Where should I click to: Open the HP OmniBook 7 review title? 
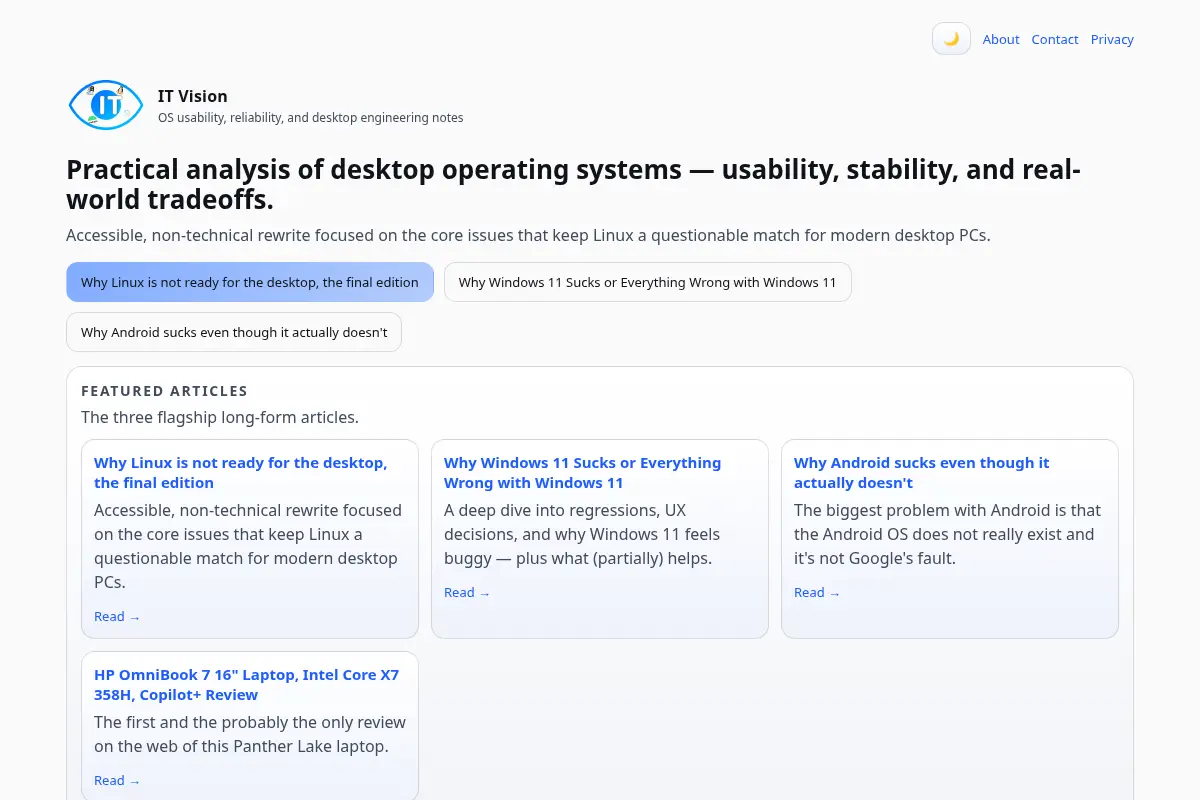[x=246, y=685]
